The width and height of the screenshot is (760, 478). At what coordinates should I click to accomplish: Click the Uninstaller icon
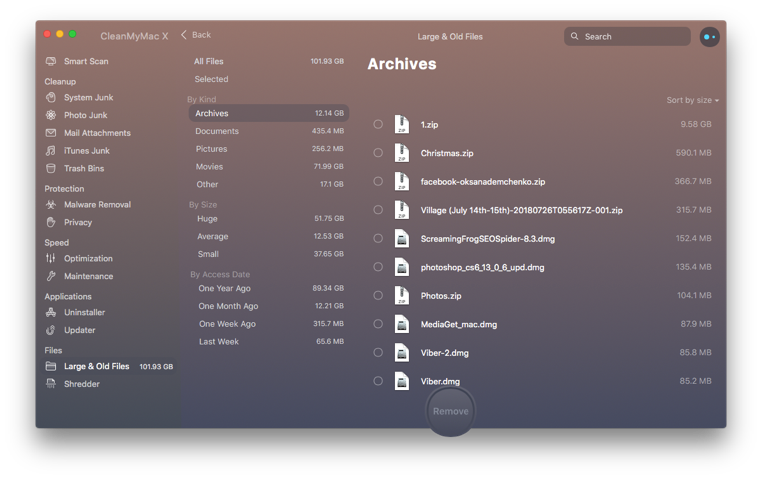point(51,312)
